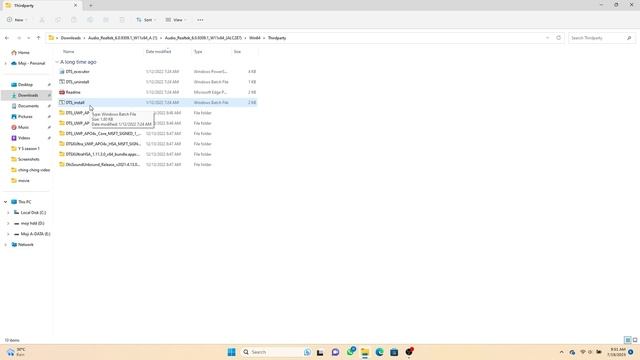Go forward with the Forward arrow
Screen dimensions: 640x360
pos(19,38)
